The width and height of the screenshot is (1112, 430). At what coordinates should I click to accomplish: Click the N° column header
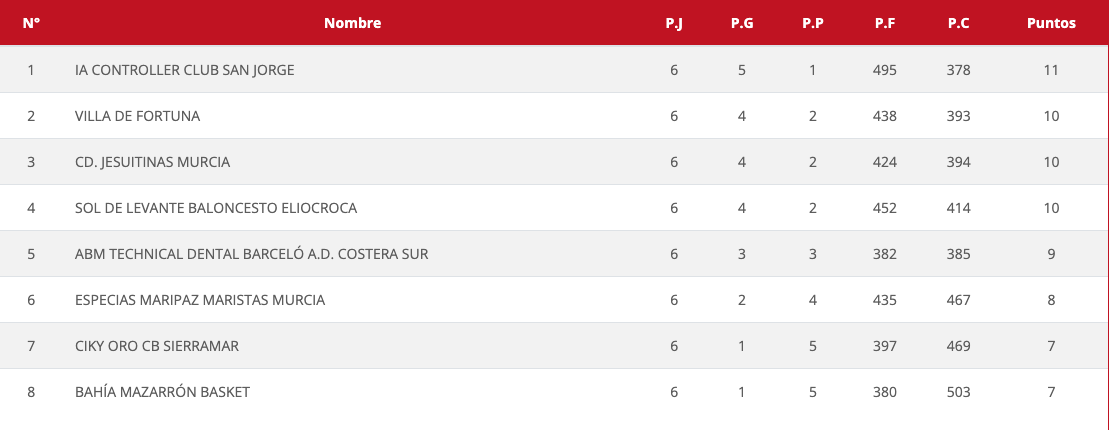tap(31, 23)
